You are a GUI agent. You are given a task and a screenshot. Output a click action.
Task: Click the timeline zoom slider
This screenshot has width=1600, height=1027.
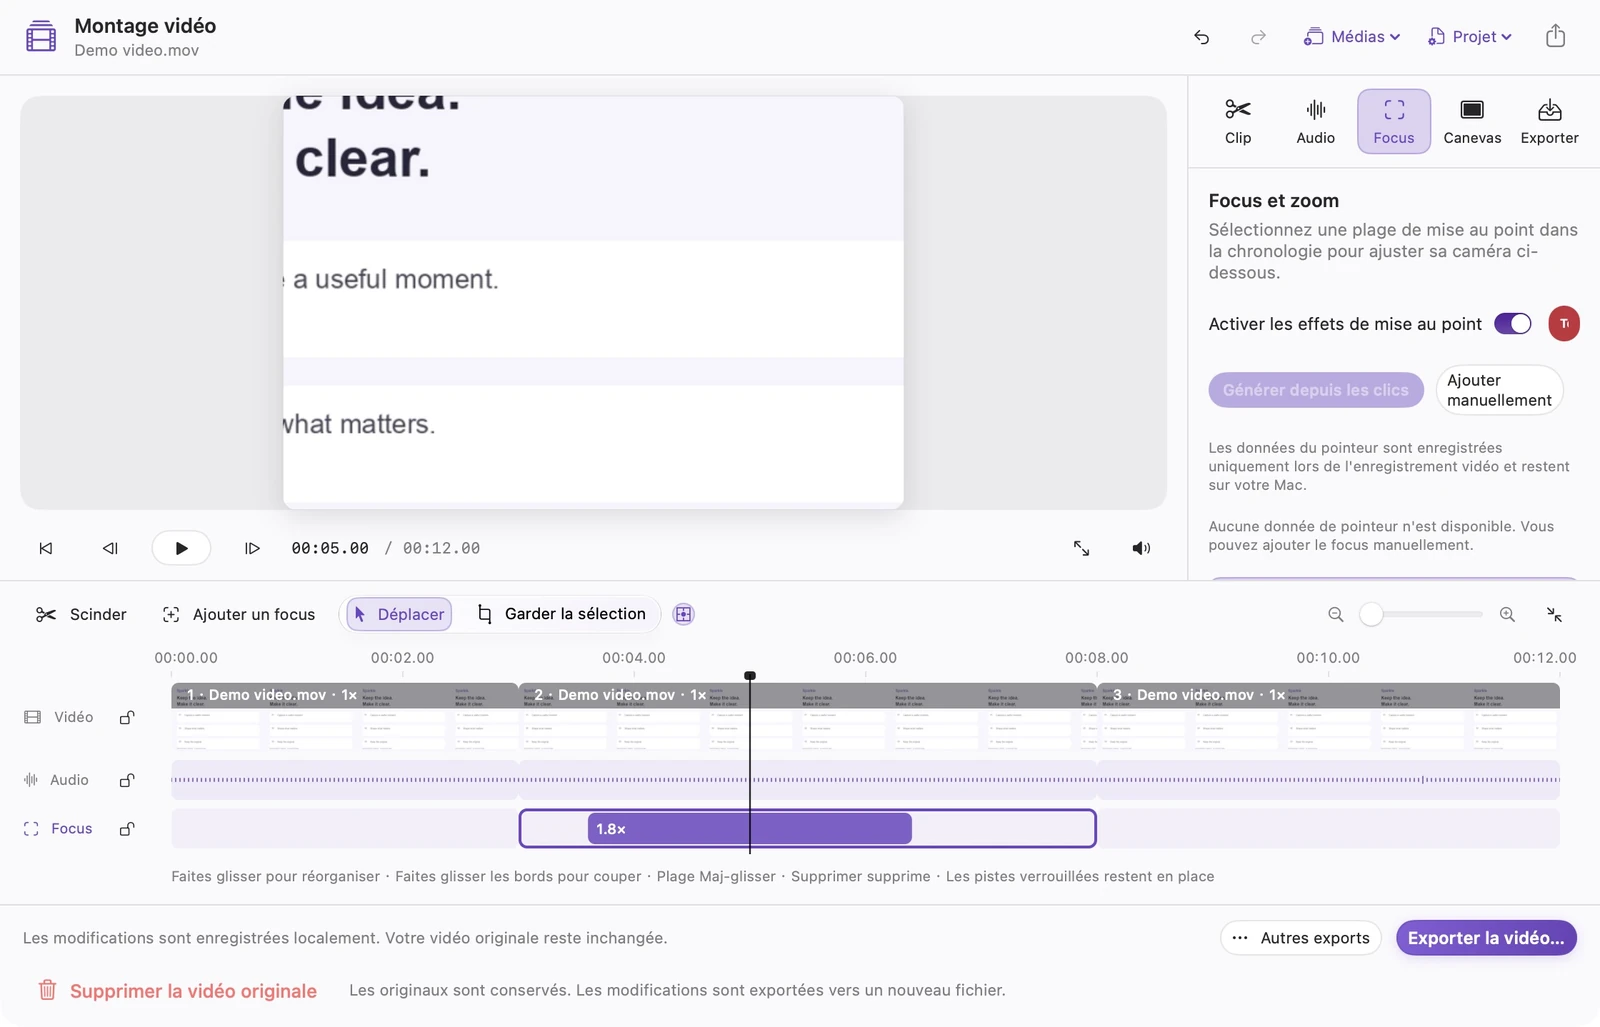pos(1421,614)
